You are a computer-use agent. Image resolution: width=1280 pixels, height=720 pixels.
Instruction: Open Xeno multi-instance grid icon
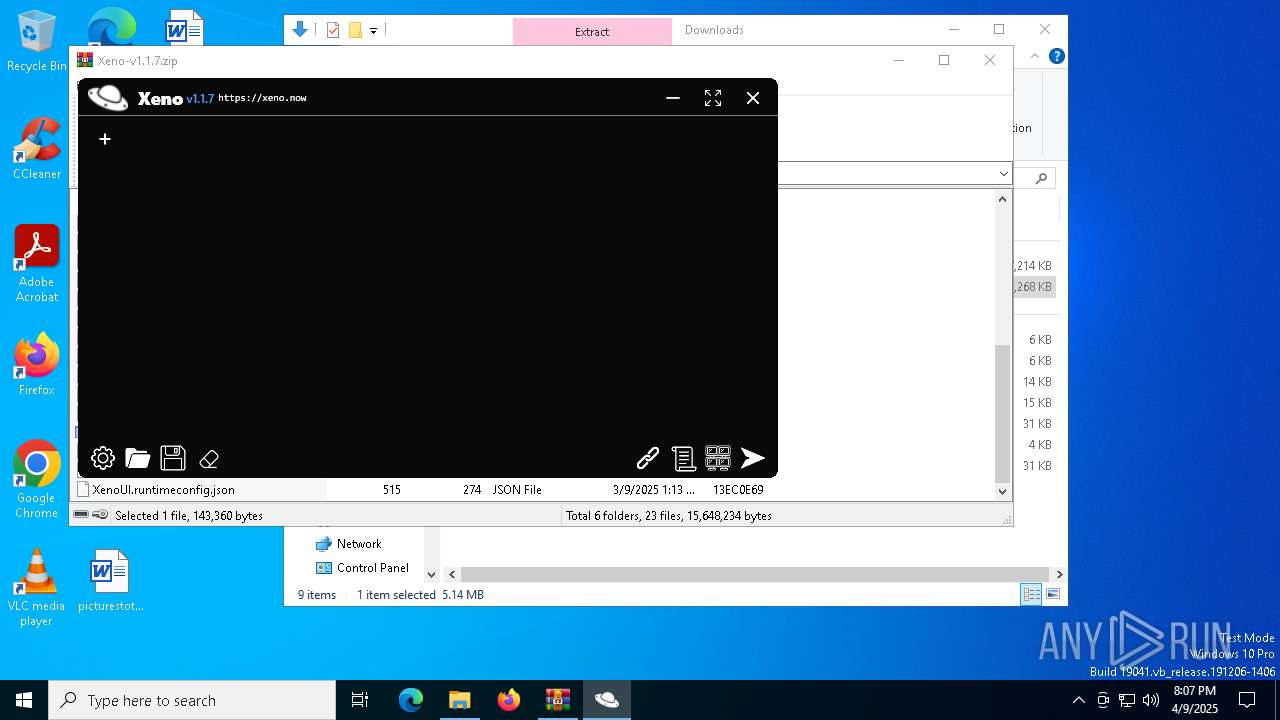coord(718,458)
